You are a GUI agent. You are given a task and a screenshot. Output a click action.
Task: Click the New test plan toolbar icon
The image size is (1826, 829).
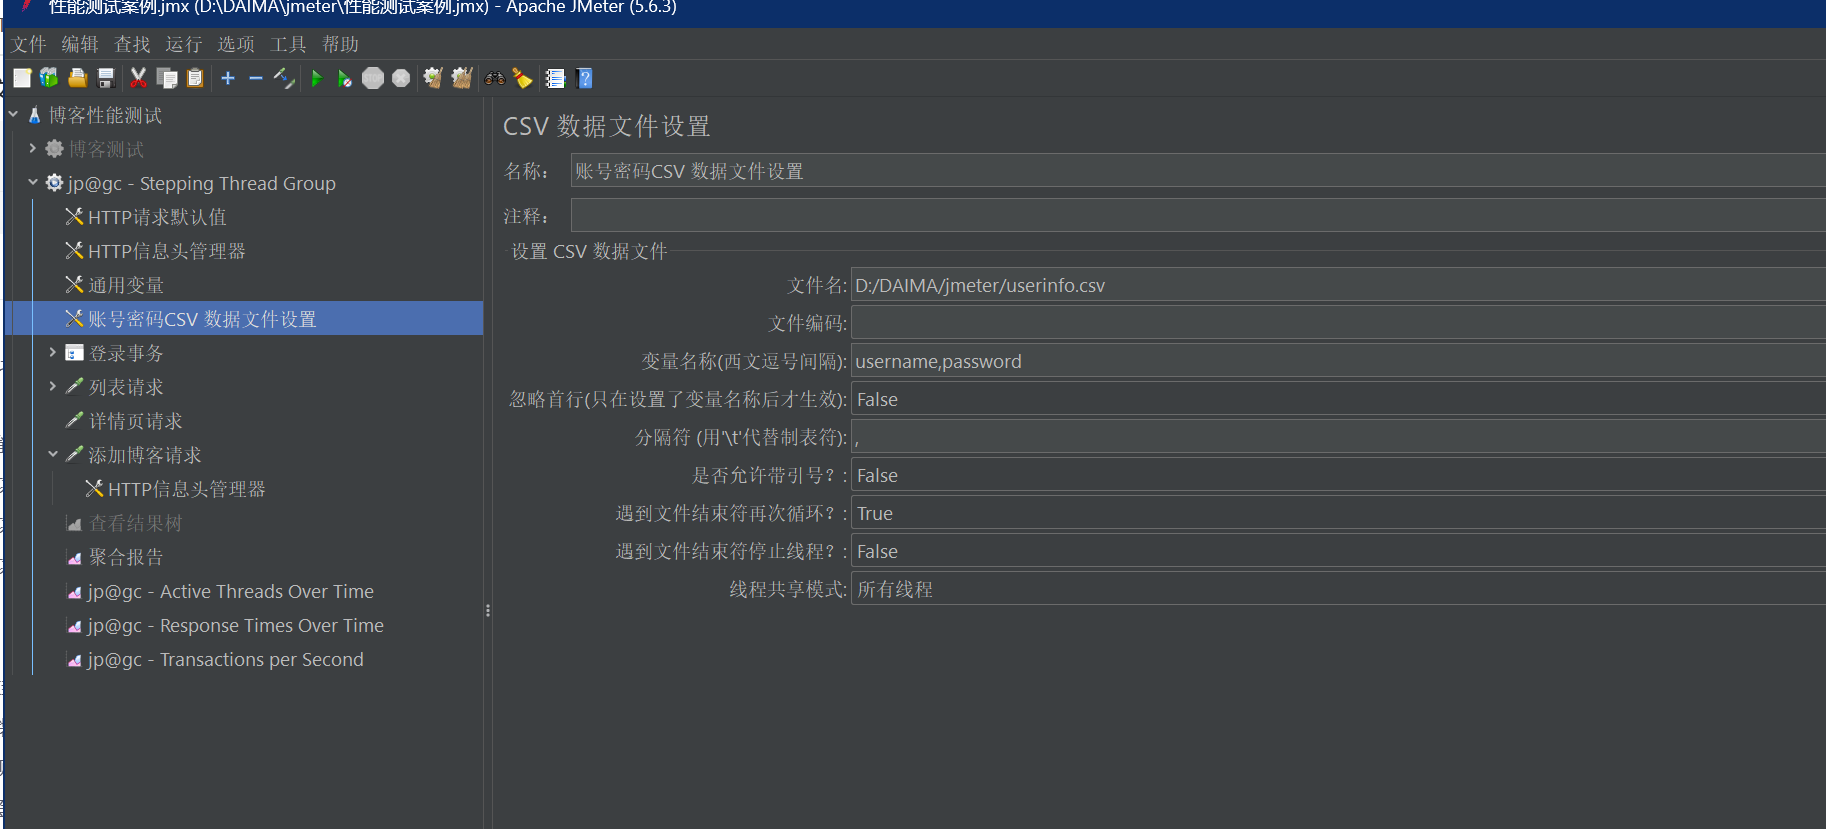tap(22, 78)
